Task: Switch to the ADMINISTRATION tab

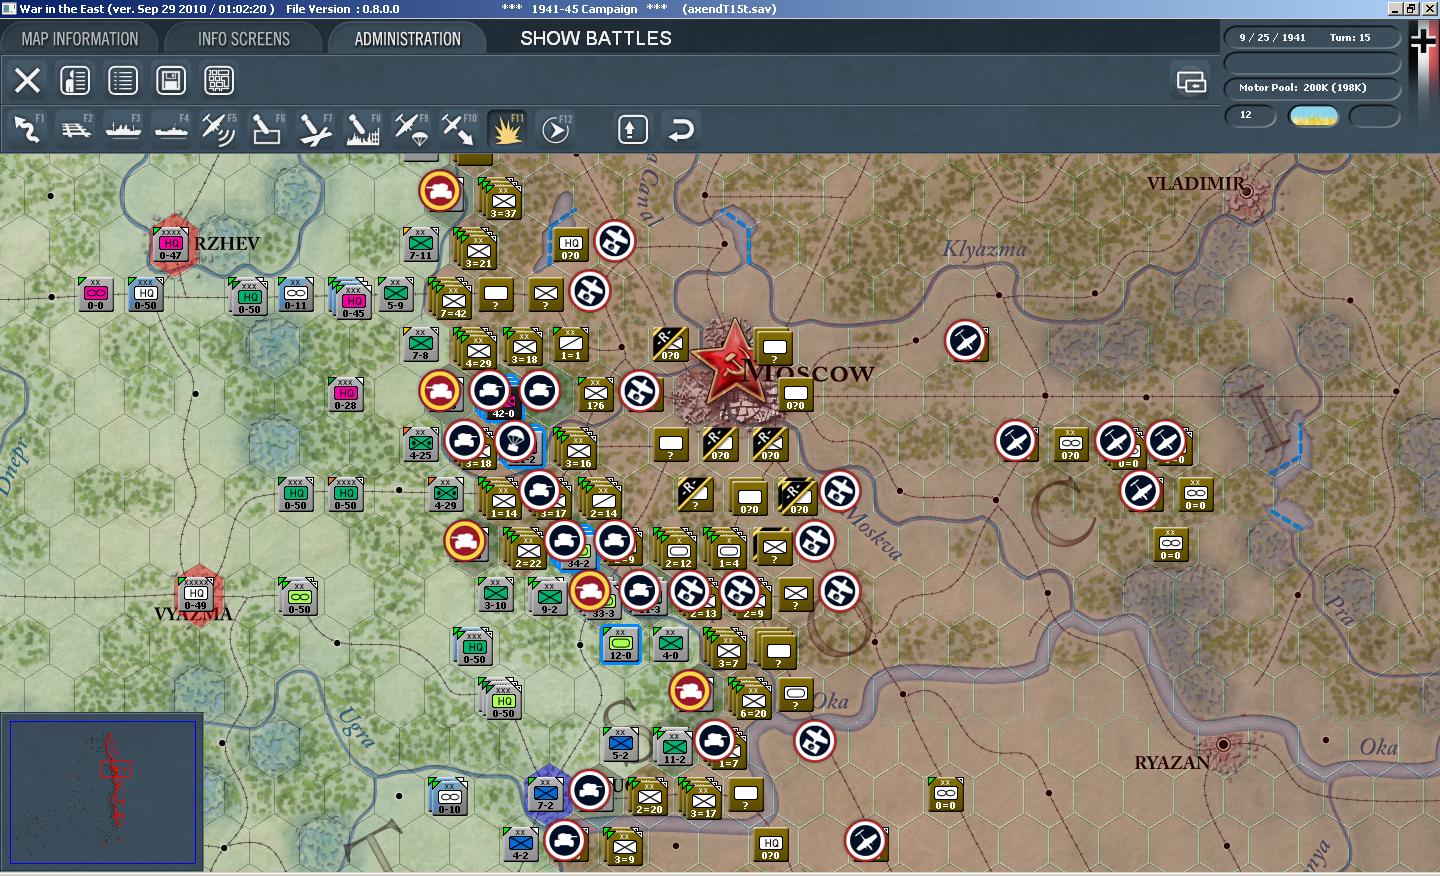Action: click(407, 39)
